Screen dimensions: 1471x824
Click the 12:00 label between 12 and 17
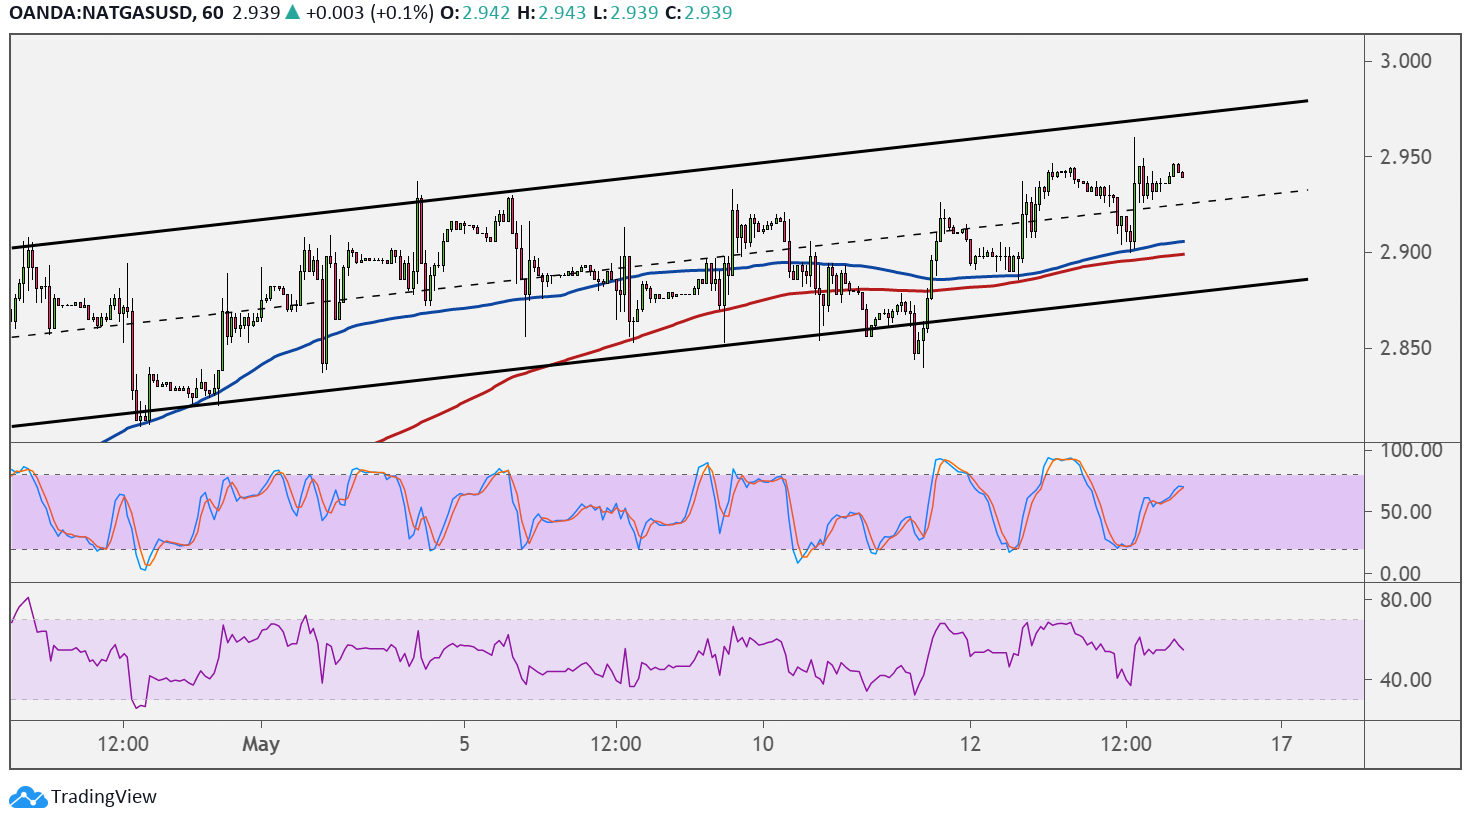pos(1126,744)
